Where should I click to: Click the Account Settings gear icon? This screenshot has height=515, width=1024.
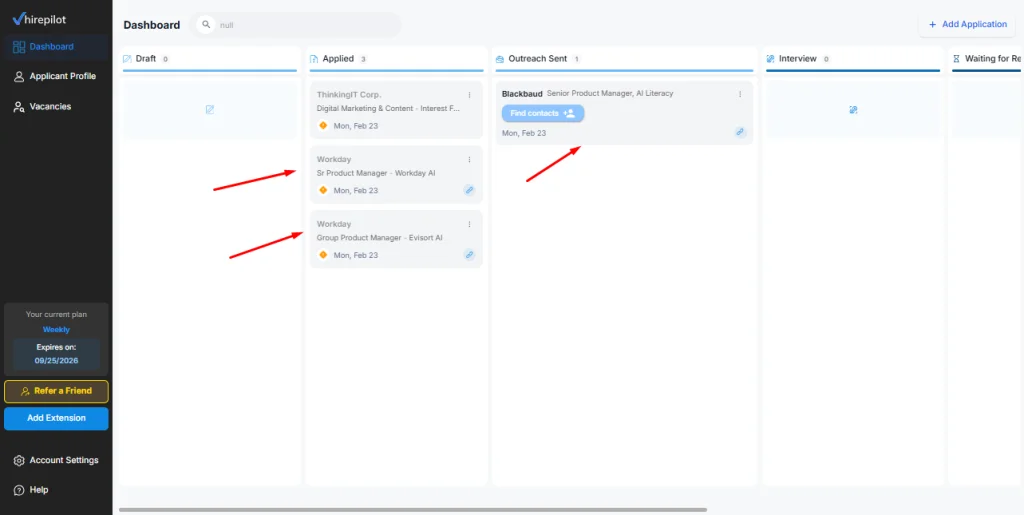[19, 460]
